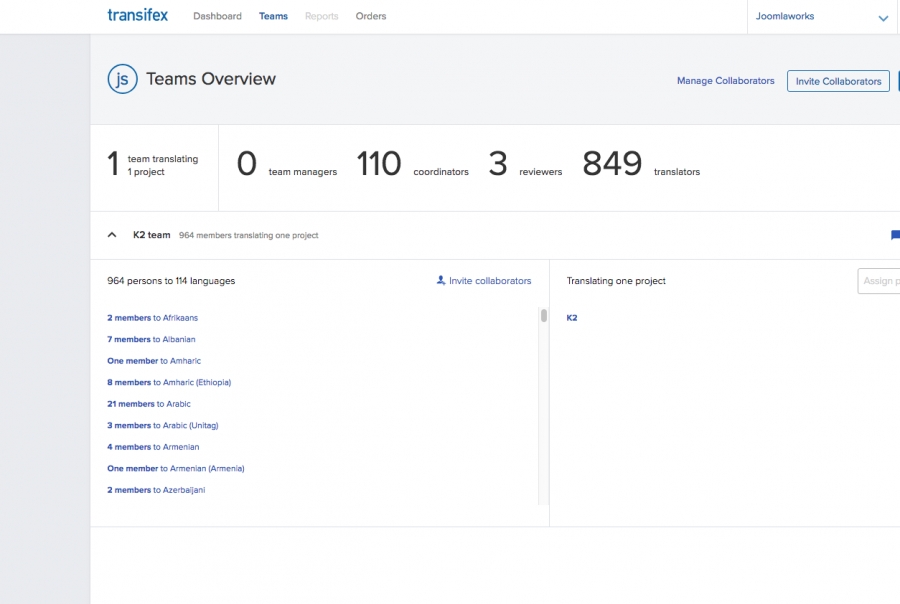The width and height of the screenshot is (900, 604).
Task: Click the 3 reviewers count
Action: 525,164
